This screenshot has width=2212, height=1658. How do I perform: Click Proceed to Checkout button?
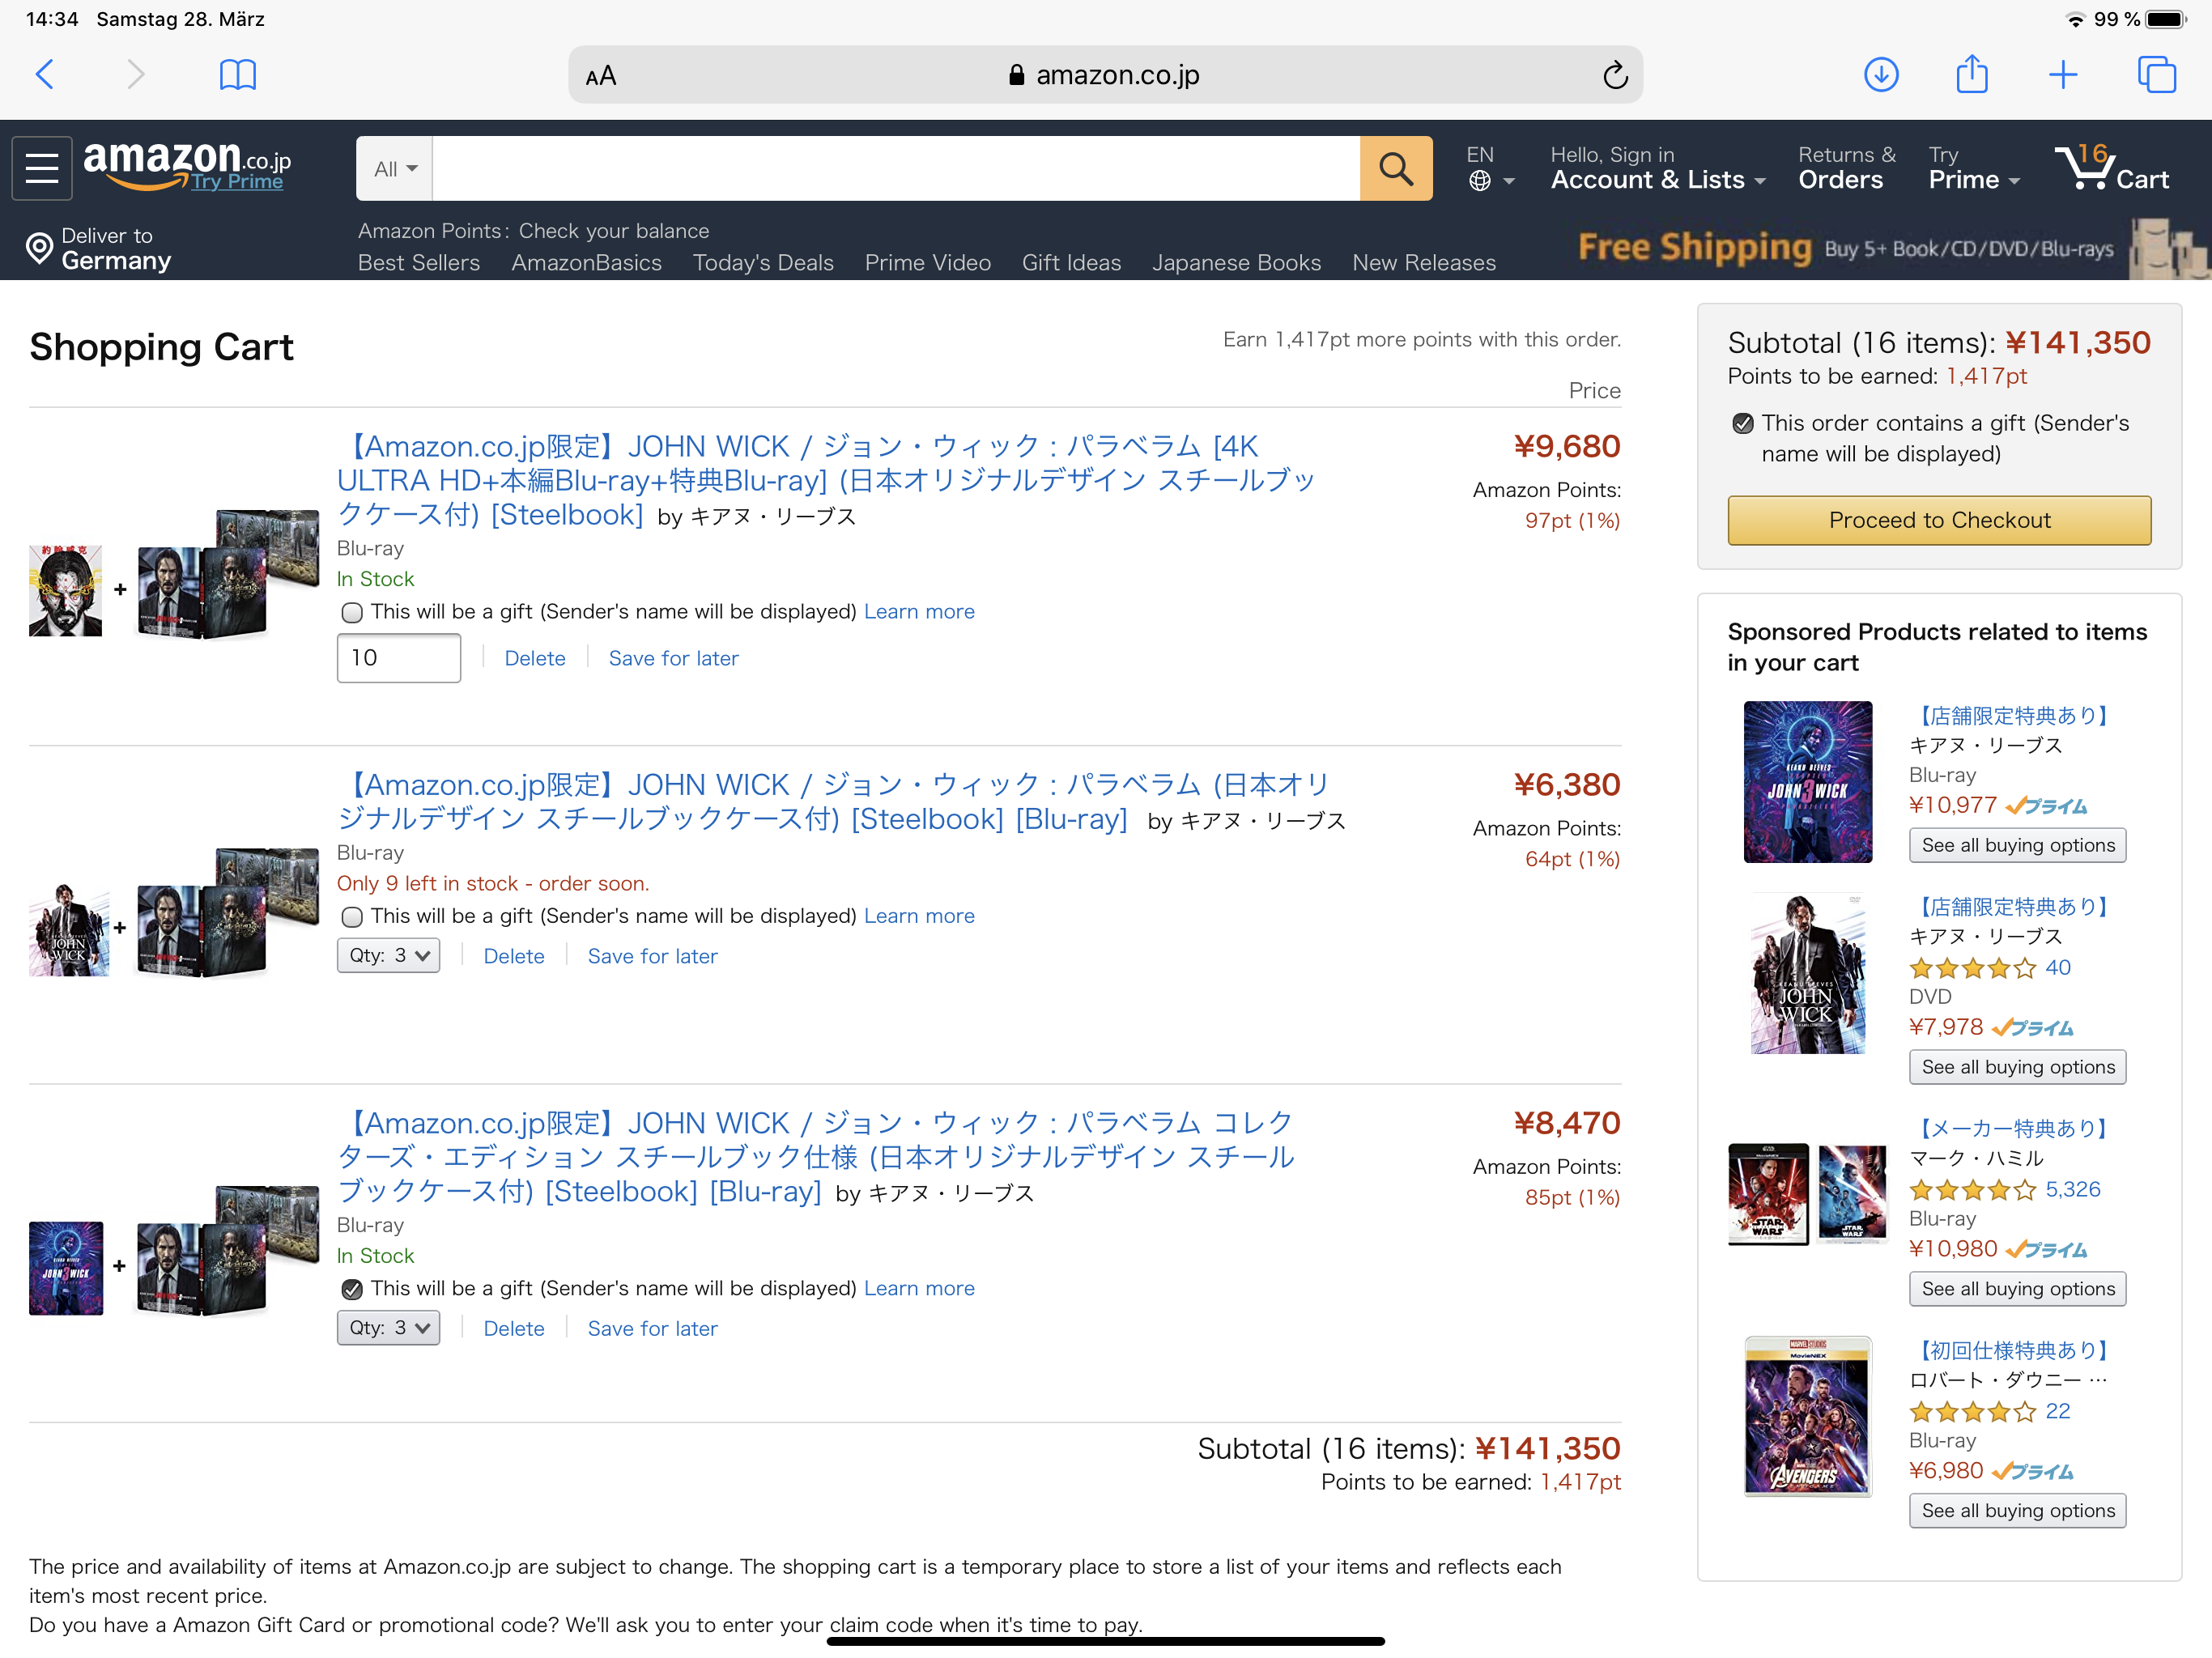(1939, 520)
